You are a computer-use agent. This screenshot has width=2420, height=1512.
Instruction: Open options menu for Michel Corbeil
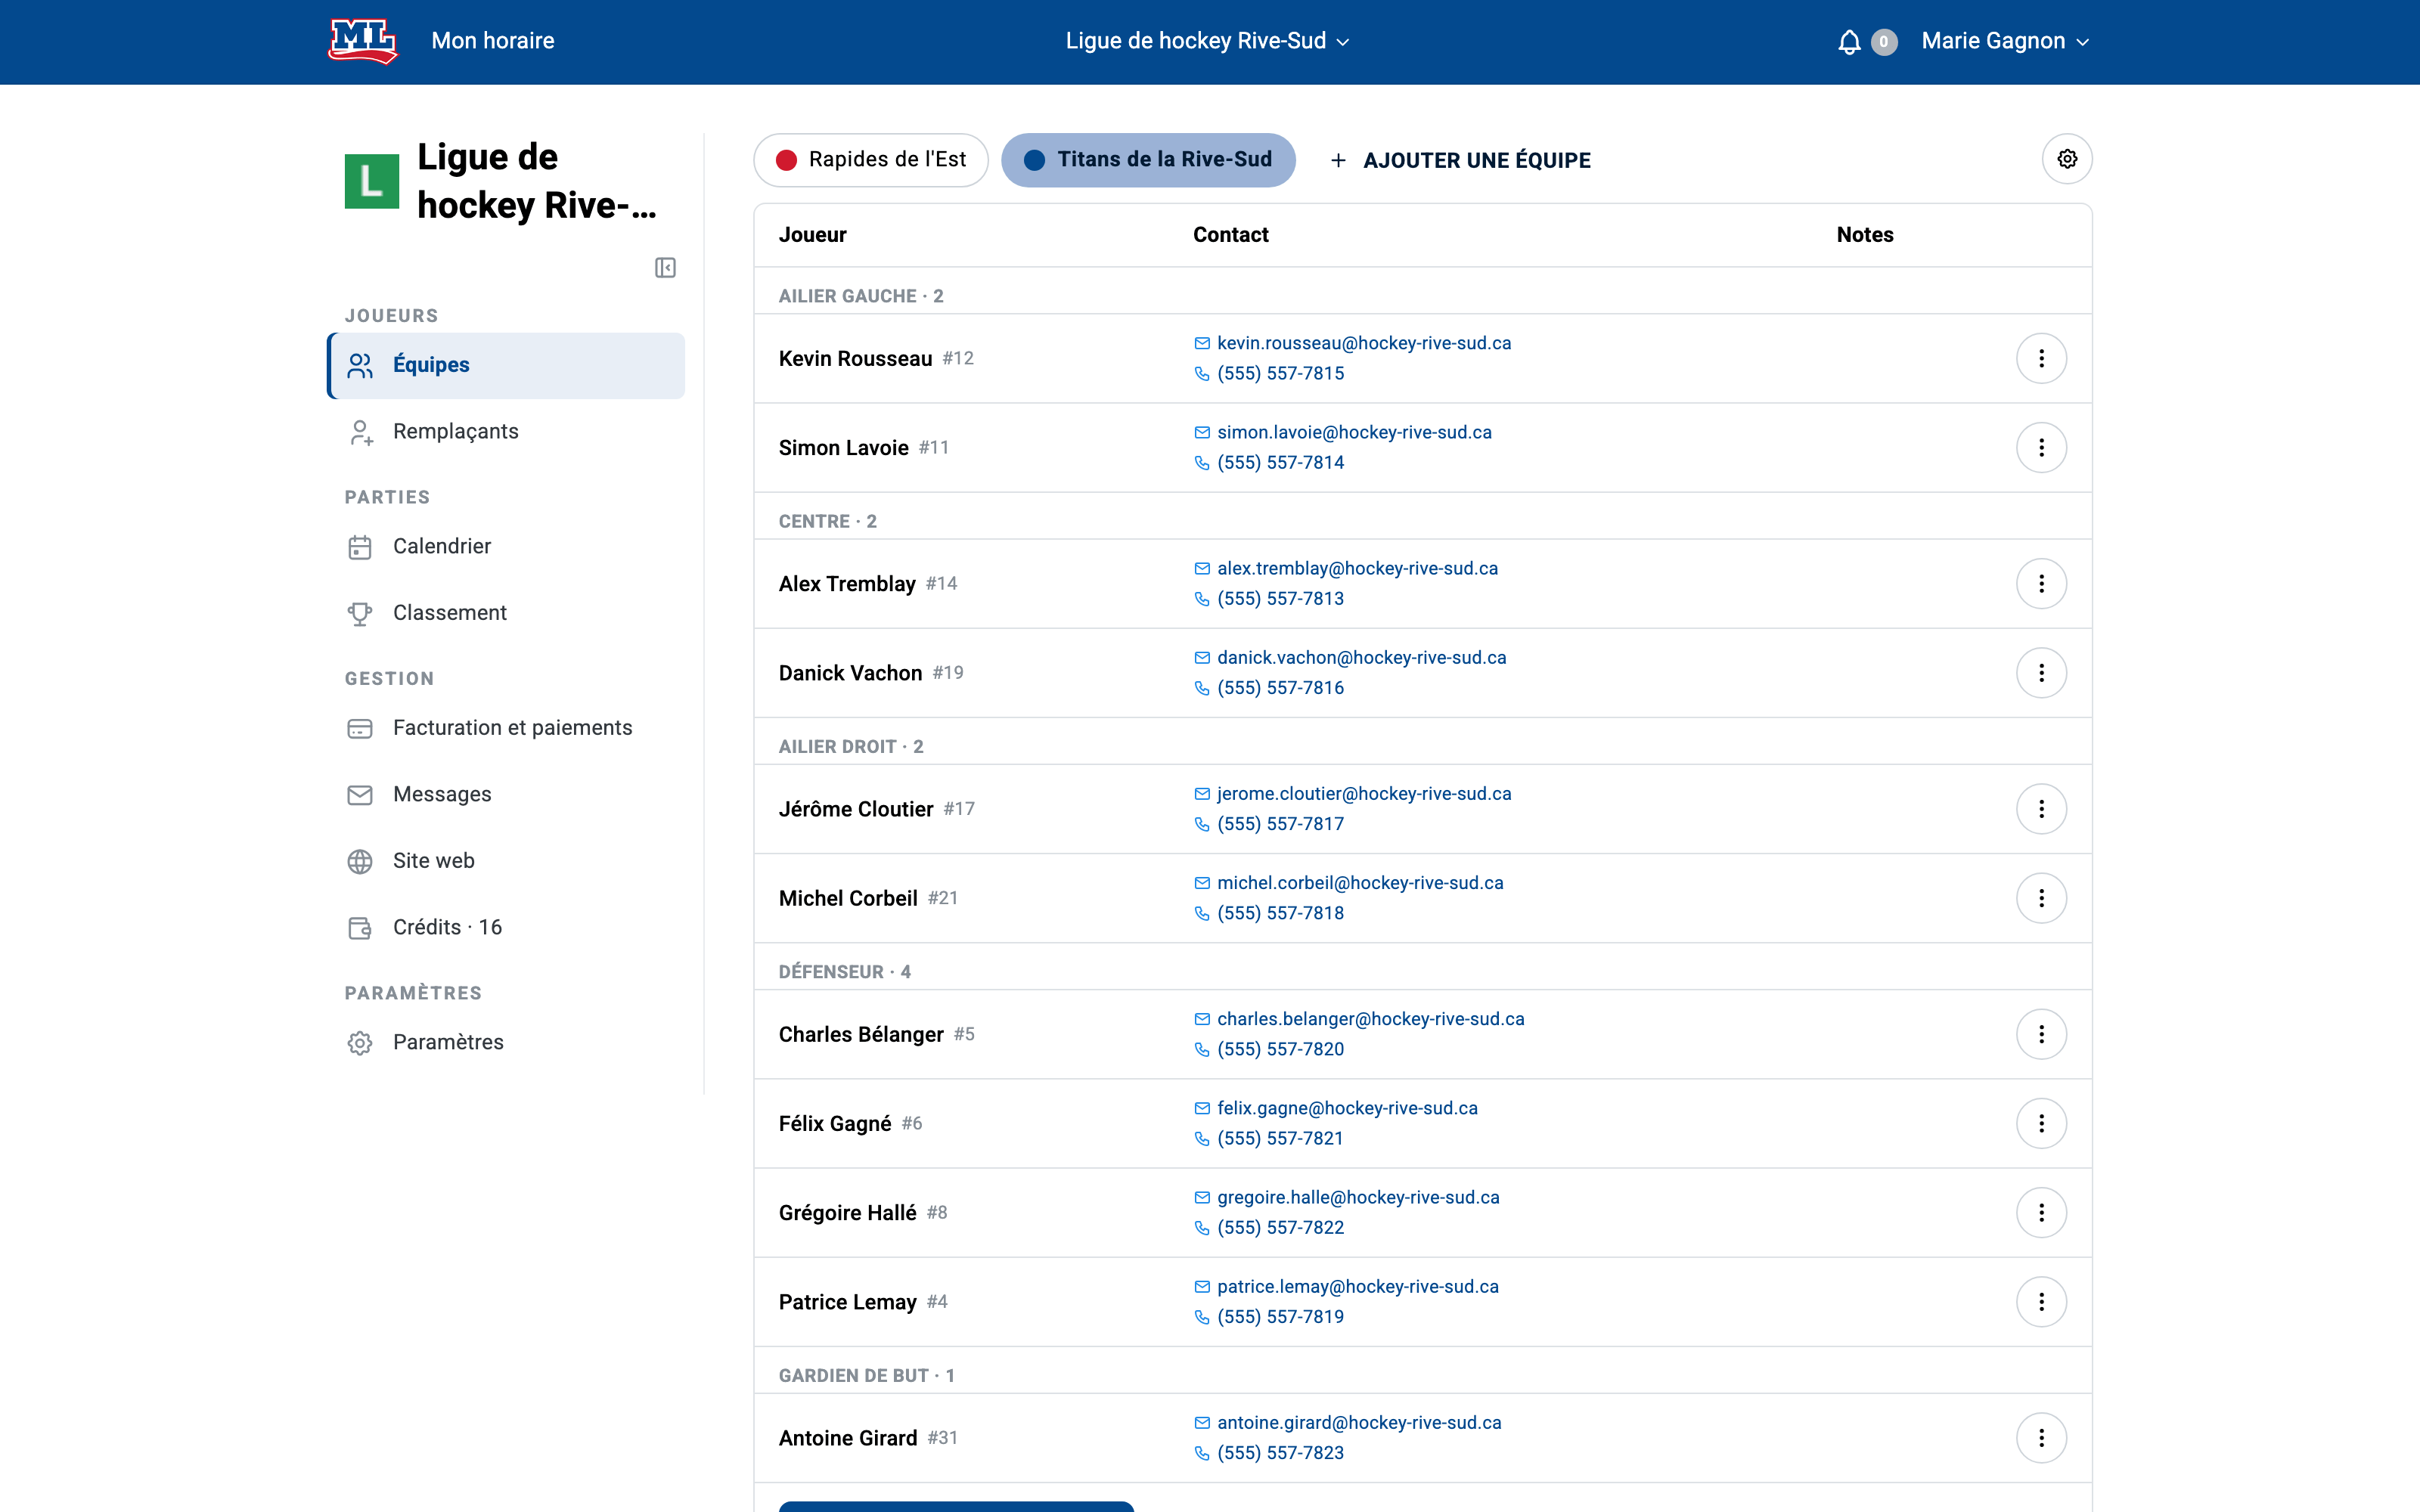click(x=2041, y=897)
